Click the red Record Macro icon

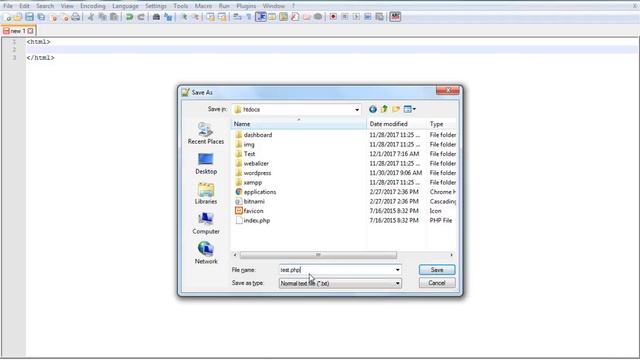(333, 17)
